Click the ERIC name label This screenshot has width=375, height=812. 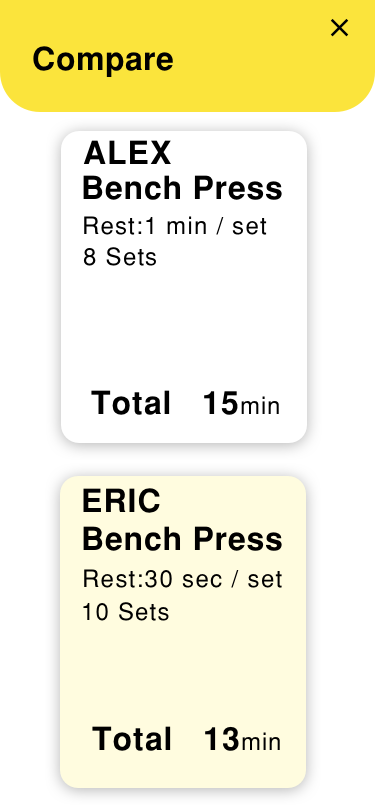(121, 501)
